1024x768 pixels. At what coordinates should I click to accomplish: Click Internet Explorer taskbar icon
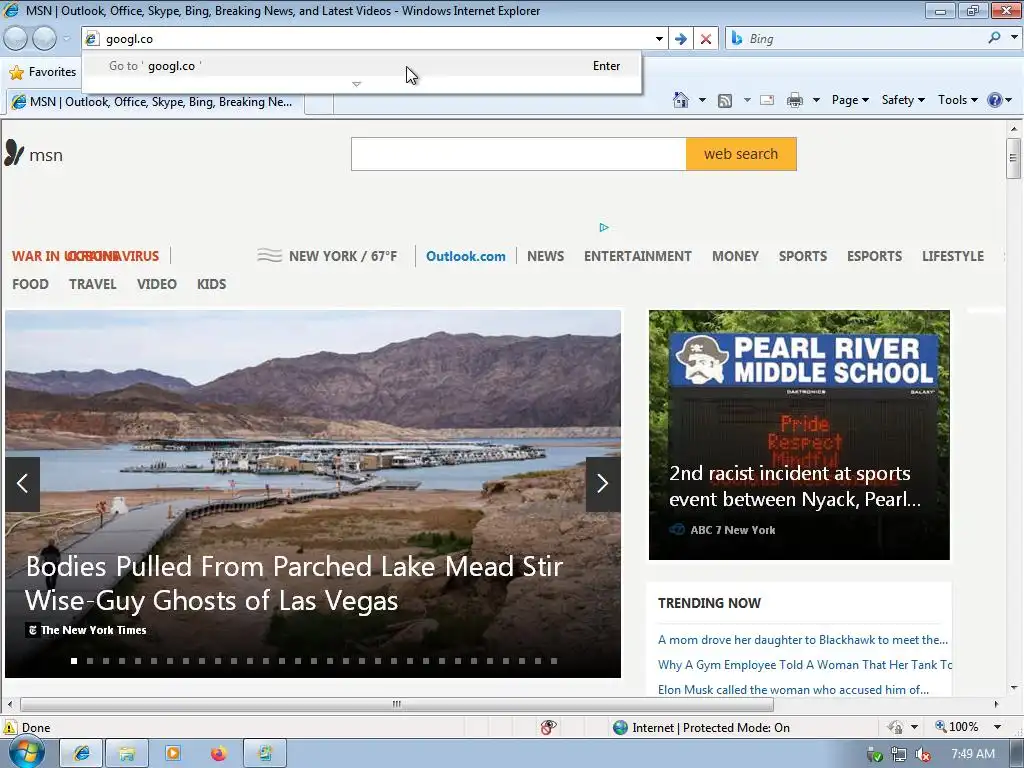tap(81, 754)
